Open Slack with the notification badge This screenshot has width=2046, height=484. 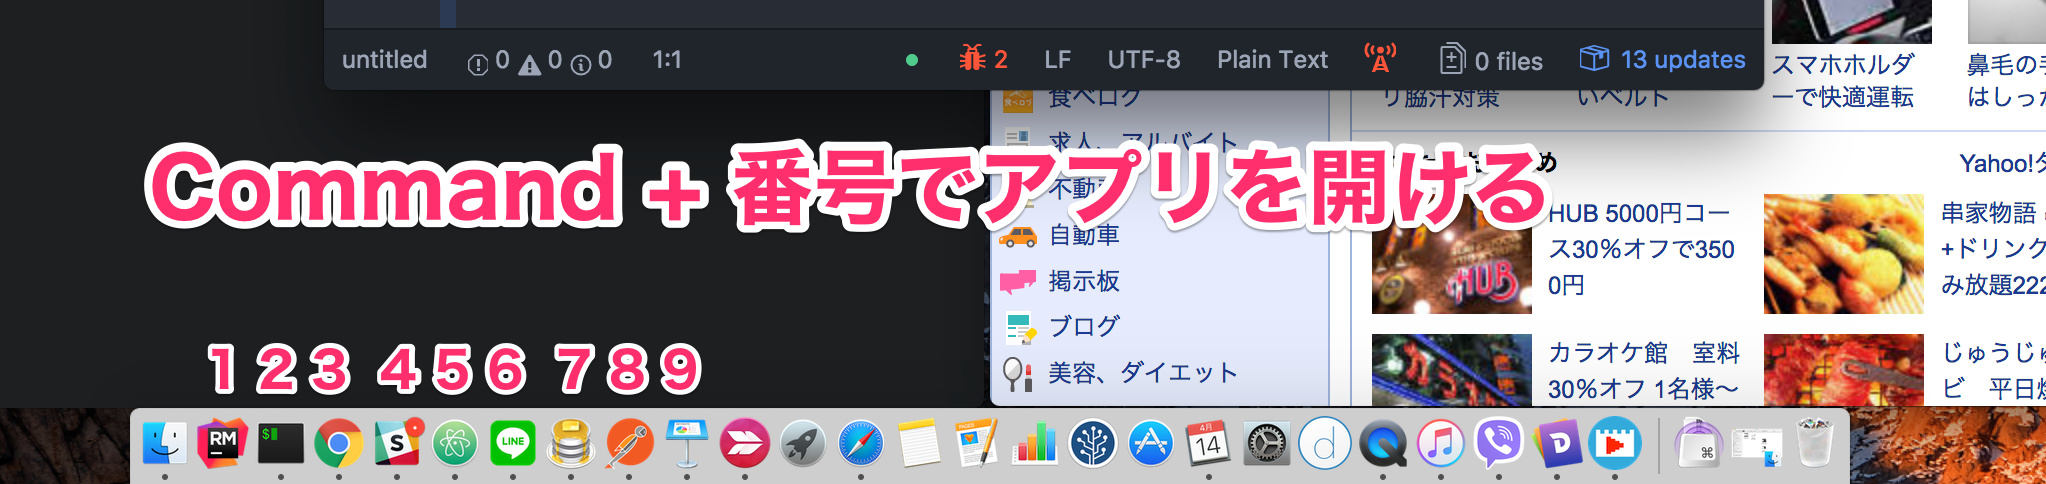coord(397,444)
